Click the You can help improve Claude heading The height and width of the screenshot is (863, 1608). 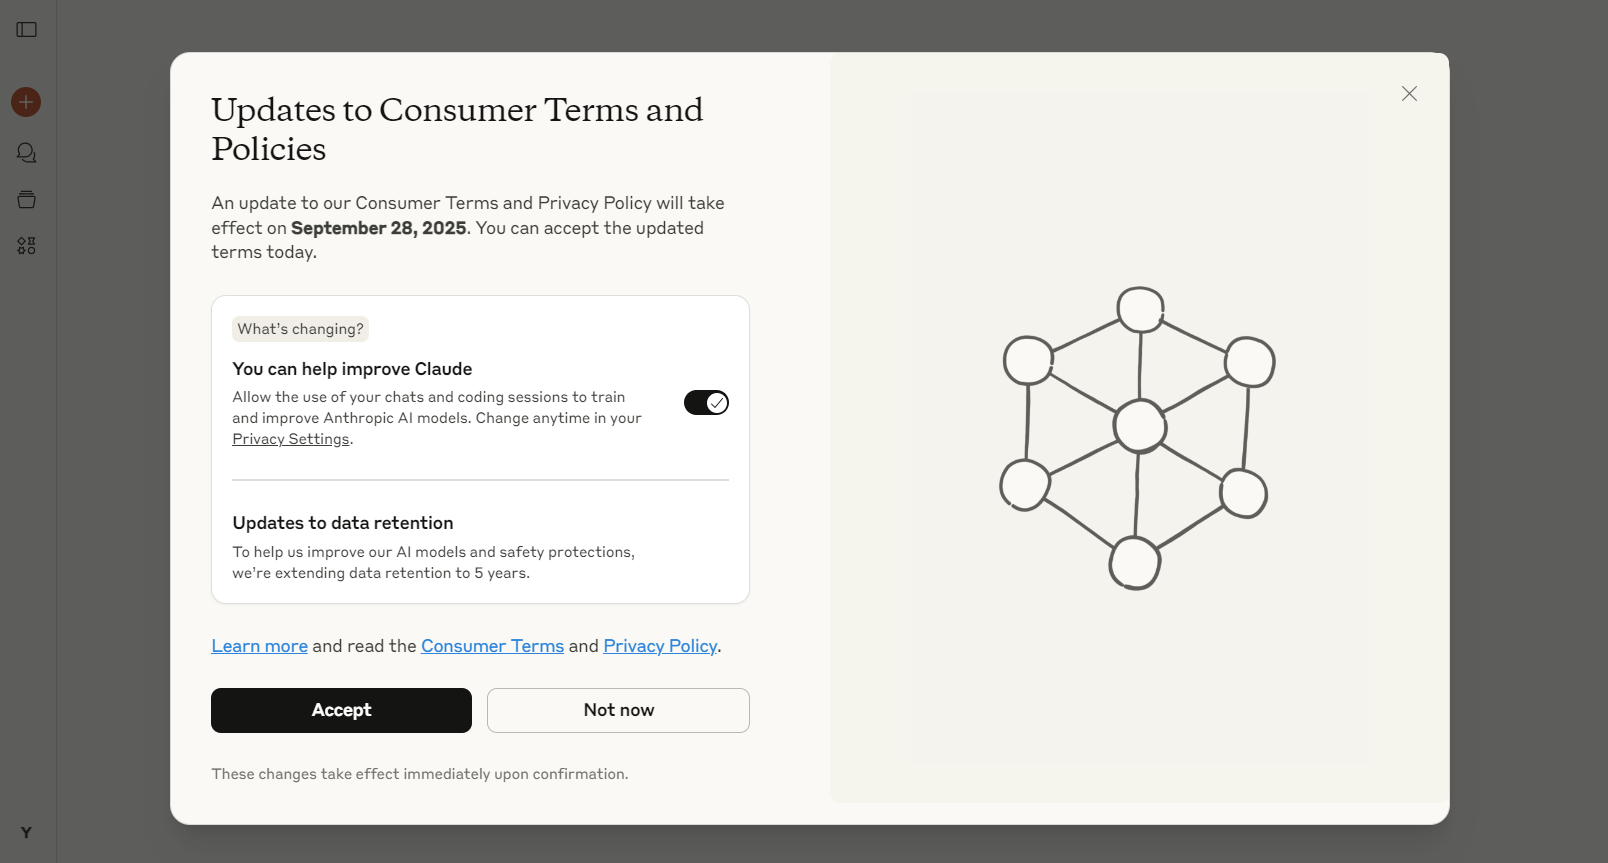[x=352, y=369]
